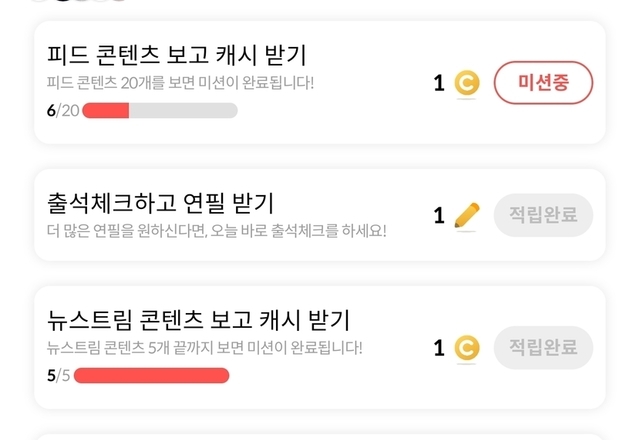Click the full red 5/5 progress bar
The image size is (640, 440).
coord(152,376)
